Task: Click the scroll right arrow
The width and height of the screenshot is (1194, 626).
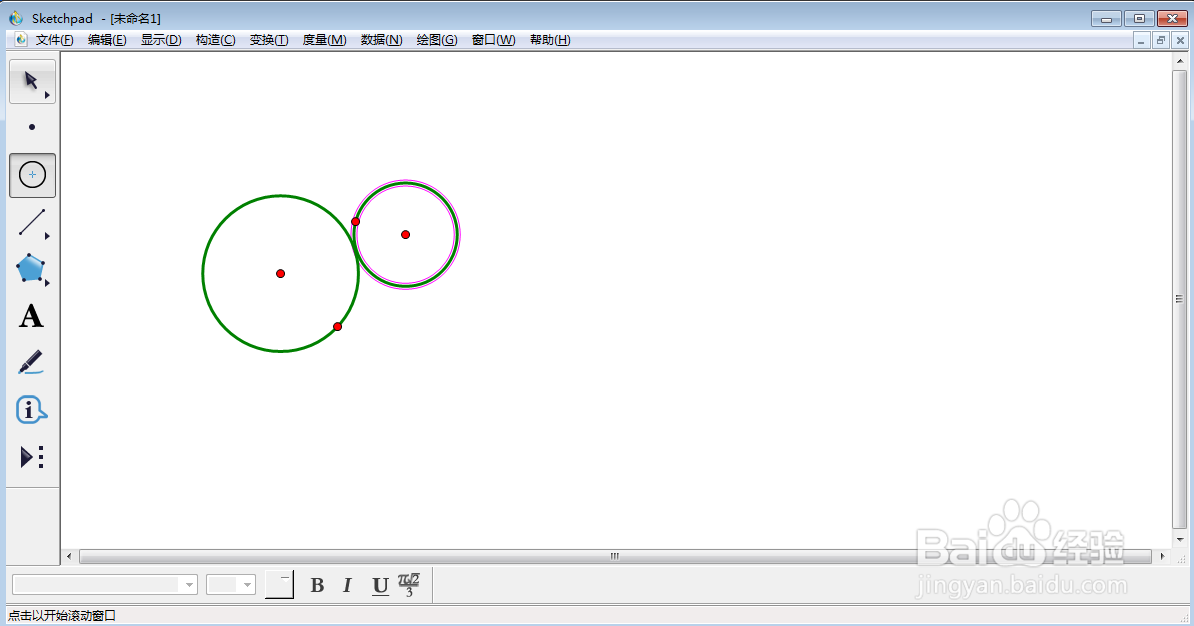Action: [x=1162, y=556]
